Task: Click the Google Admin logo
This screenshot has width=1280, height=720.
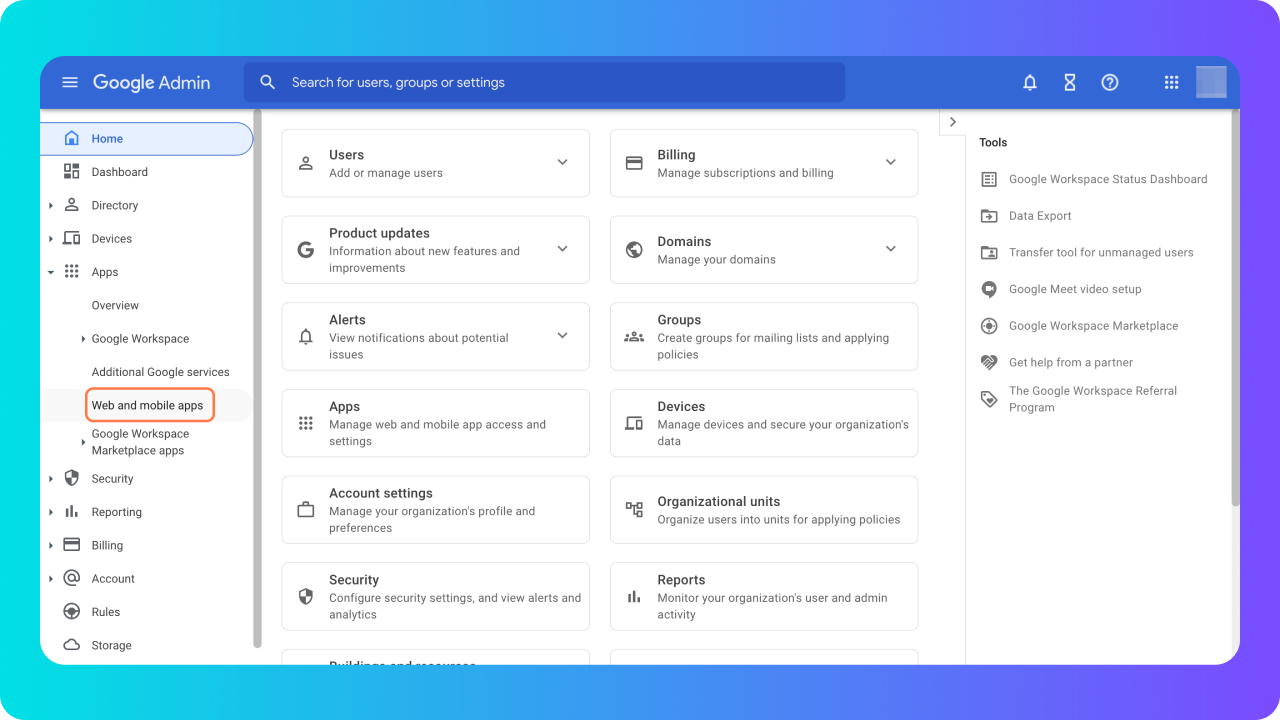Action: [152, 83]
